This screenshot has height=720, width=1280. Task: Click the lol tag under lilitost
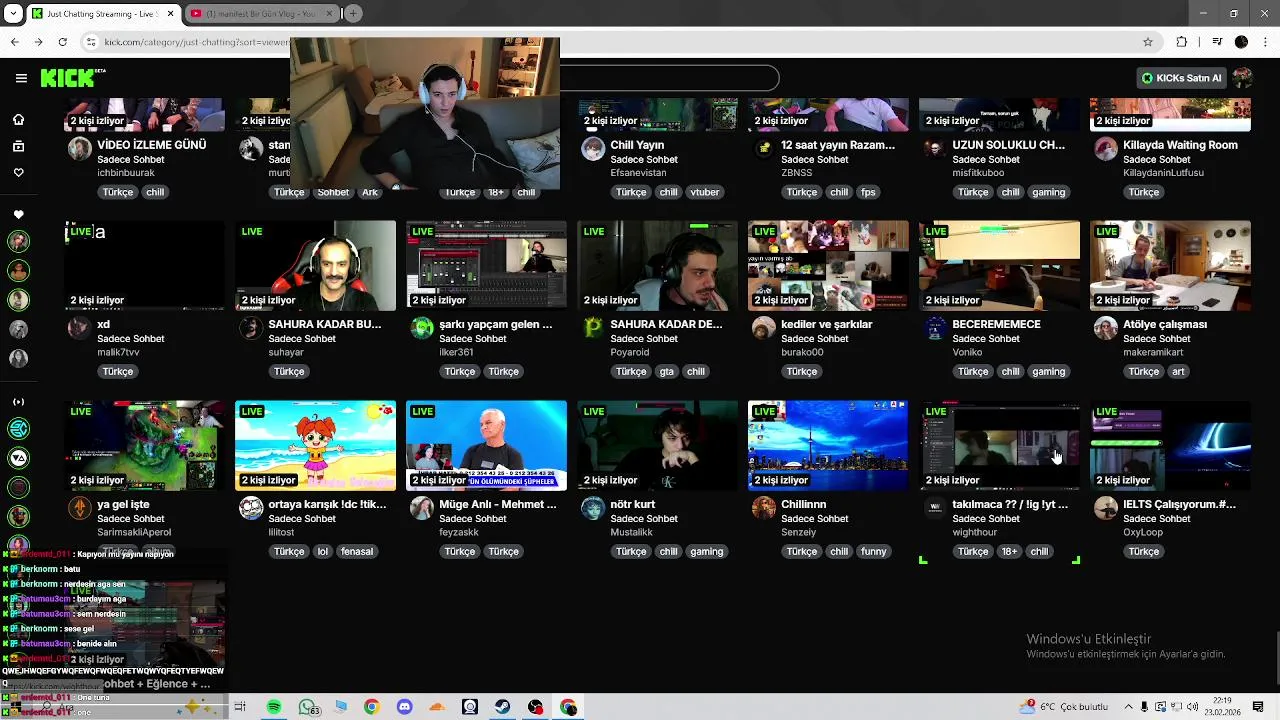point(322,551)
